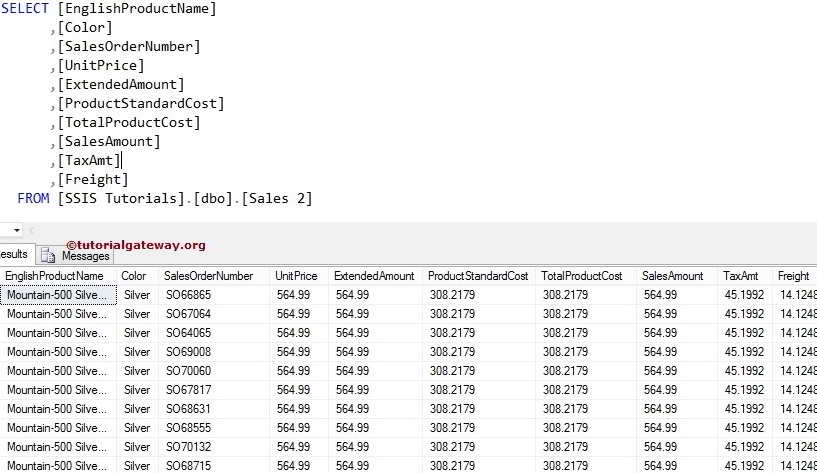Click the ExtendedAmount column header
The image size is (817, 473).
click(375, 276)
